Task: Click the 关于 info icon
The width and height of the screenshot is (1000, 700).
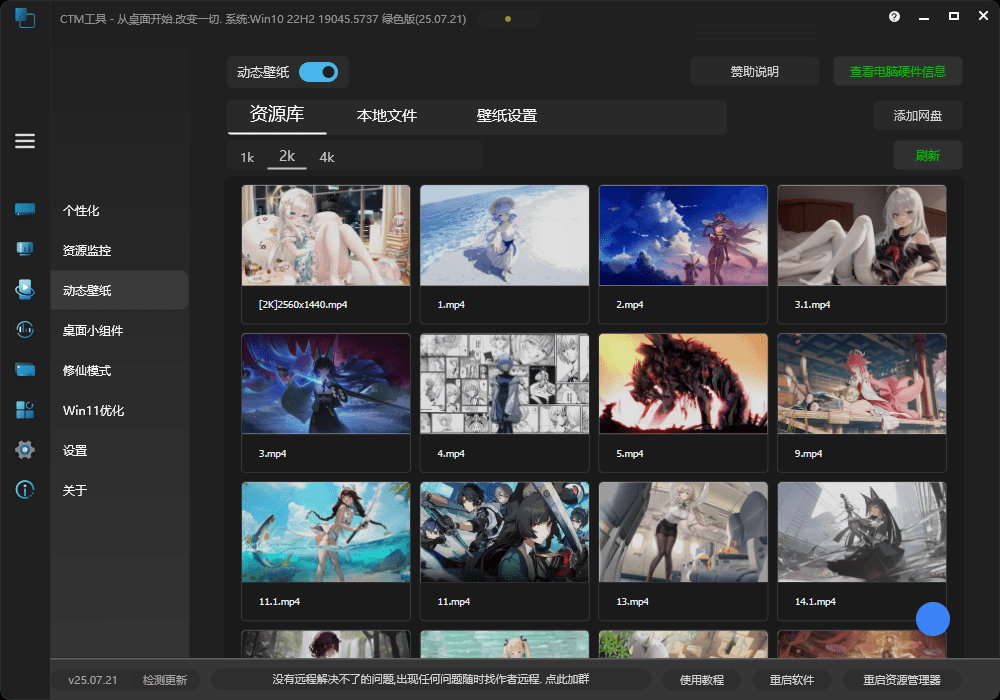Action: coord(25,490)
